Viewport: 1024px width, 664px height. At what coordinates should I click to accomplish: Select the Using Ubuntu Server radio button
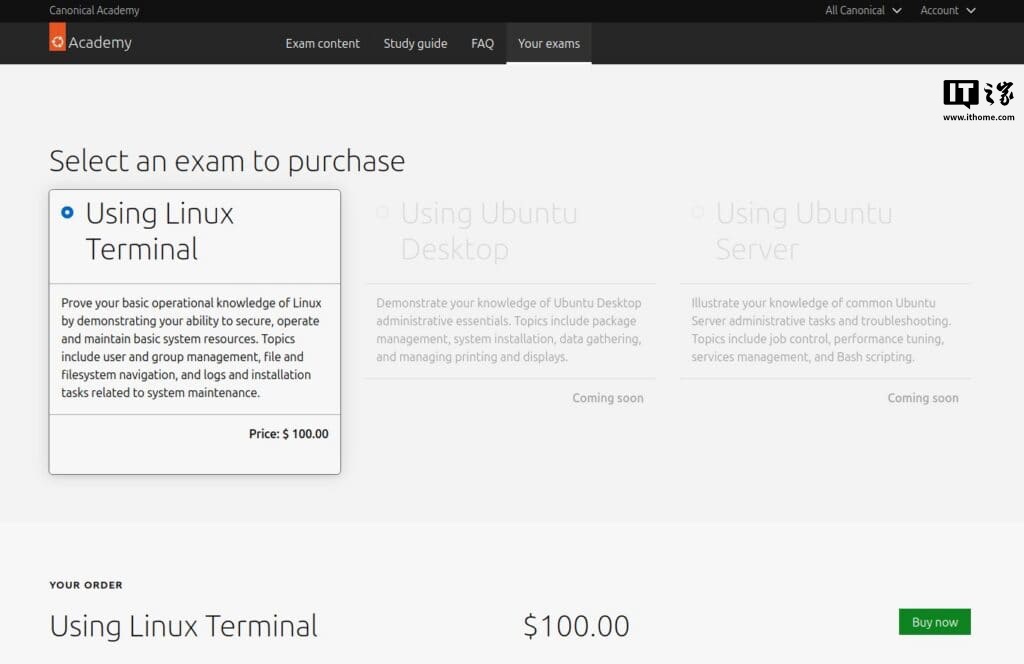[x=697, y=213]
